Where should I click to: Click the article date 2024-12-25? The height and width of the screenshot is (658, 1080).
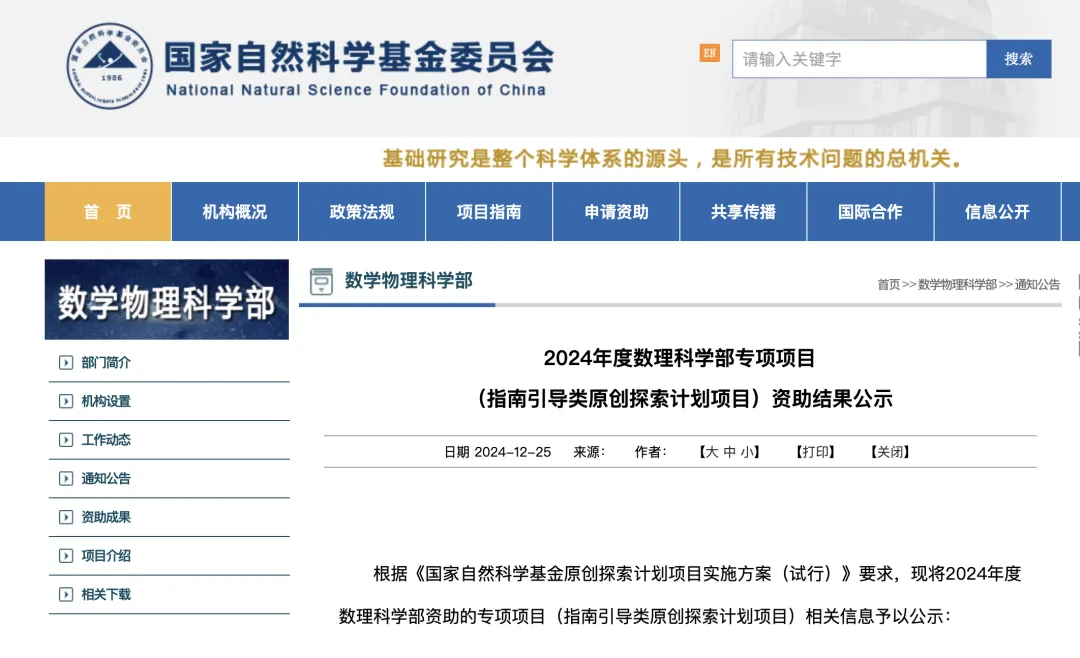click(512, 452)
